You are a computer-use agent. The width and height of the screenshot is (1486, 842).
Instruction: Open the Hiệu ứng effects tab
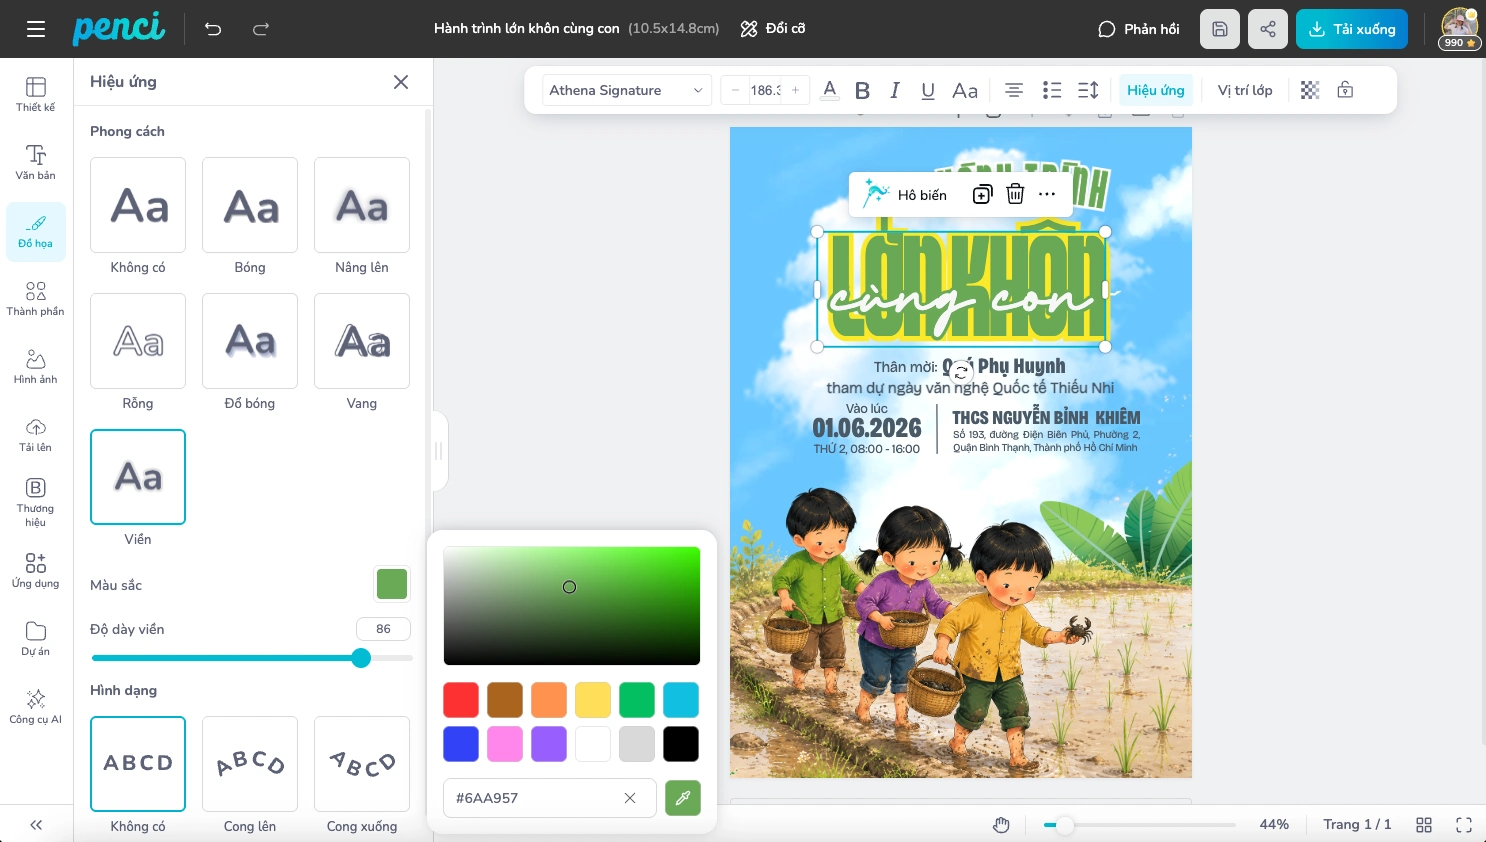click(1156, 90)
